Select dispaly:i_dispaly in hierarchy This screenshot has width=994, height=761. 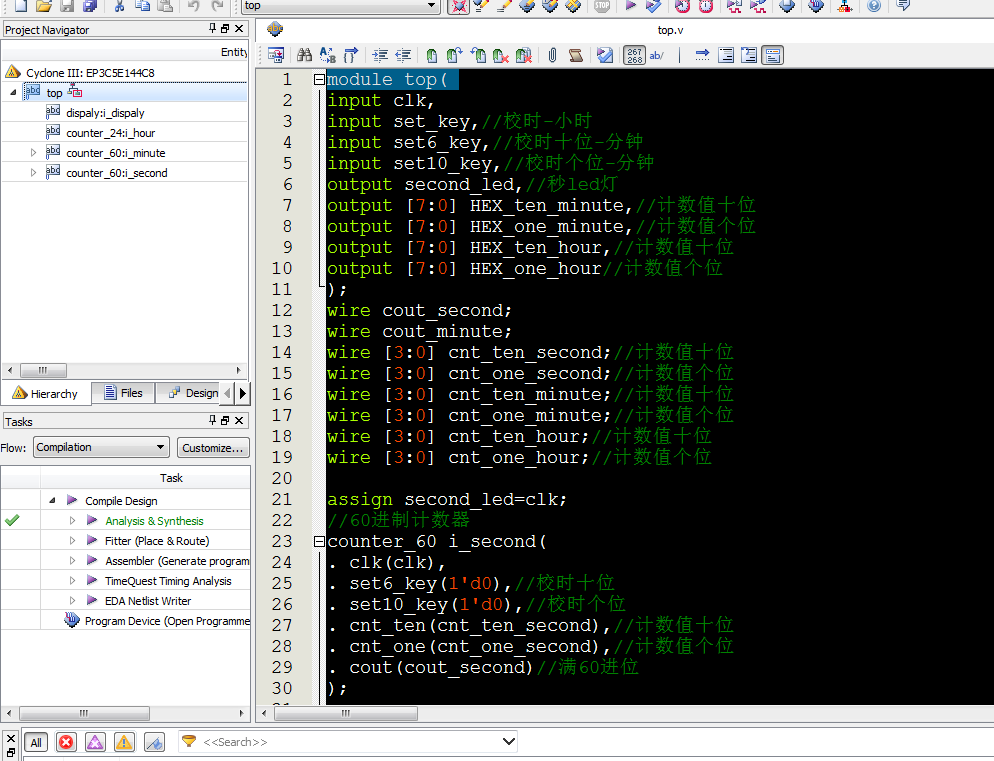pyautogui.click(x=105, y=113)
